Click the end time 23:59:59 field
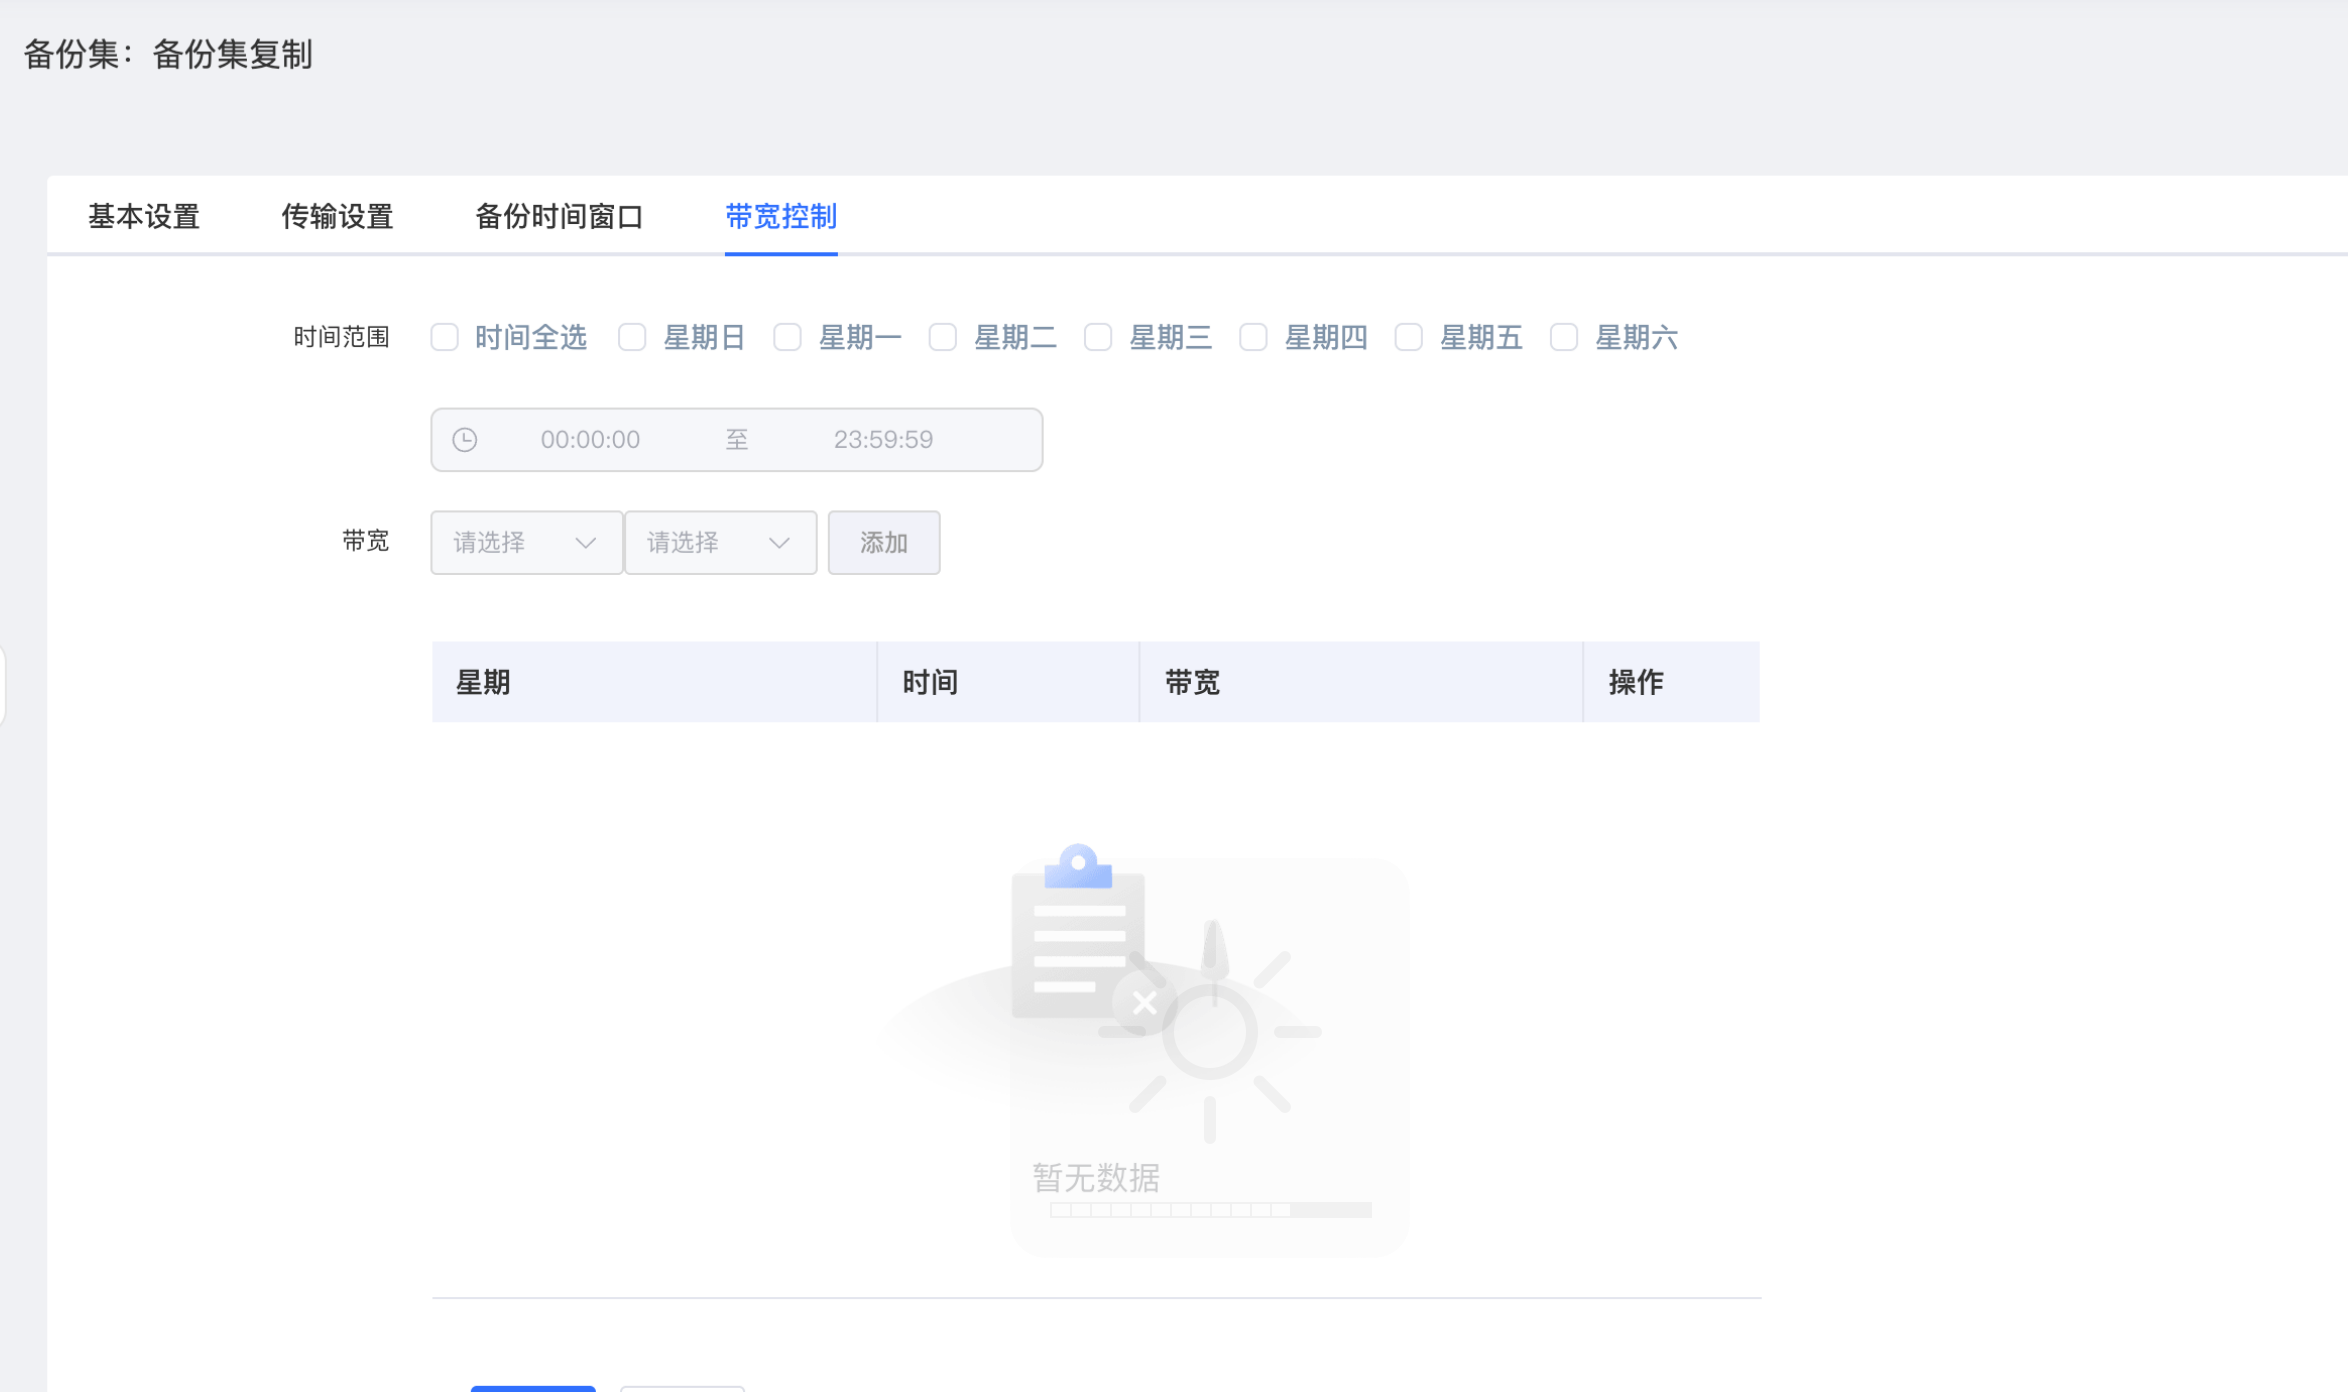Image resolution: width=2348 pixels, height=1392 pixels. point(883,440)
